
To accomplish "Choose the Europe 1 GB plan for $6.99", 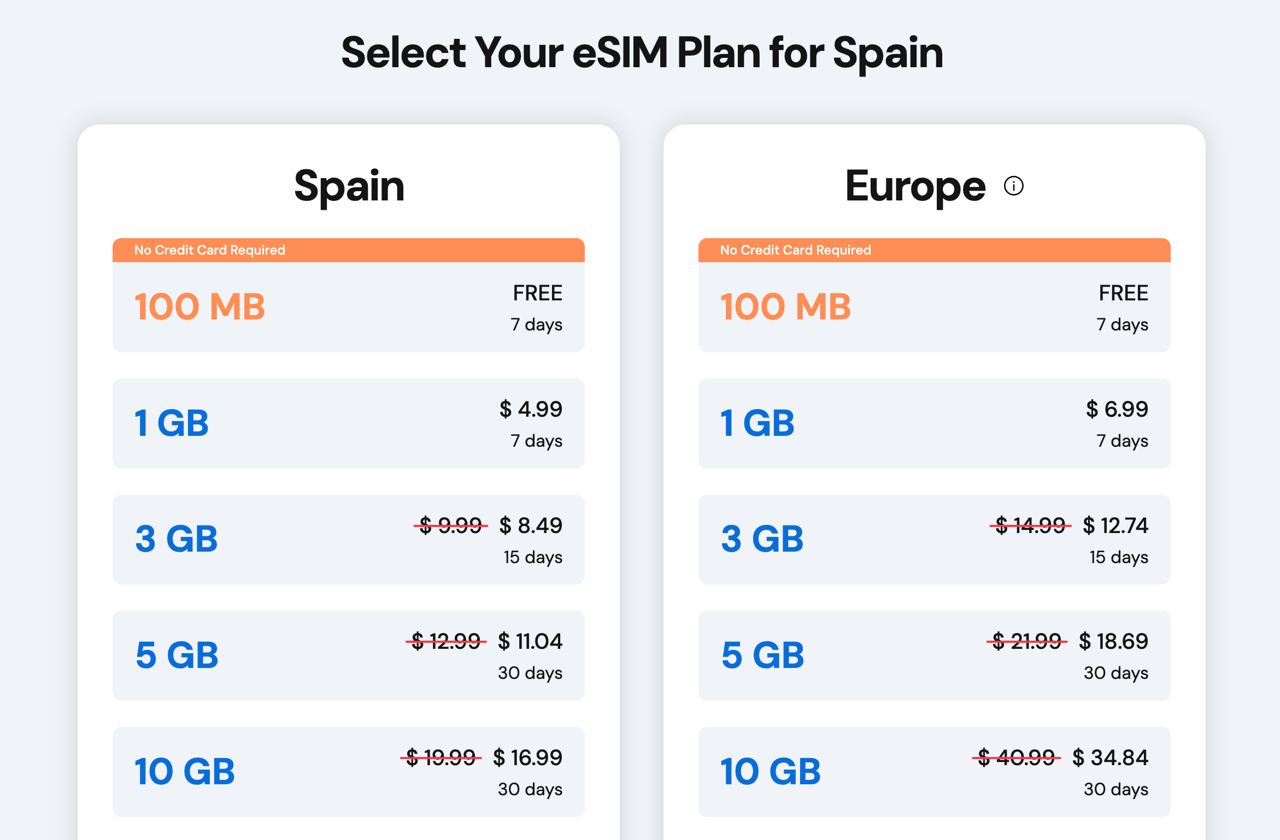I will point(934,423).
